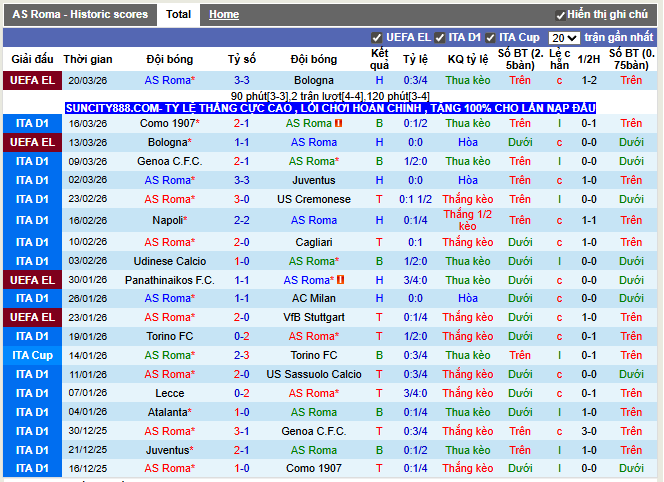Open the SUNCITY888.COM banner link
664x482 pixels.
tap(330, 107)
